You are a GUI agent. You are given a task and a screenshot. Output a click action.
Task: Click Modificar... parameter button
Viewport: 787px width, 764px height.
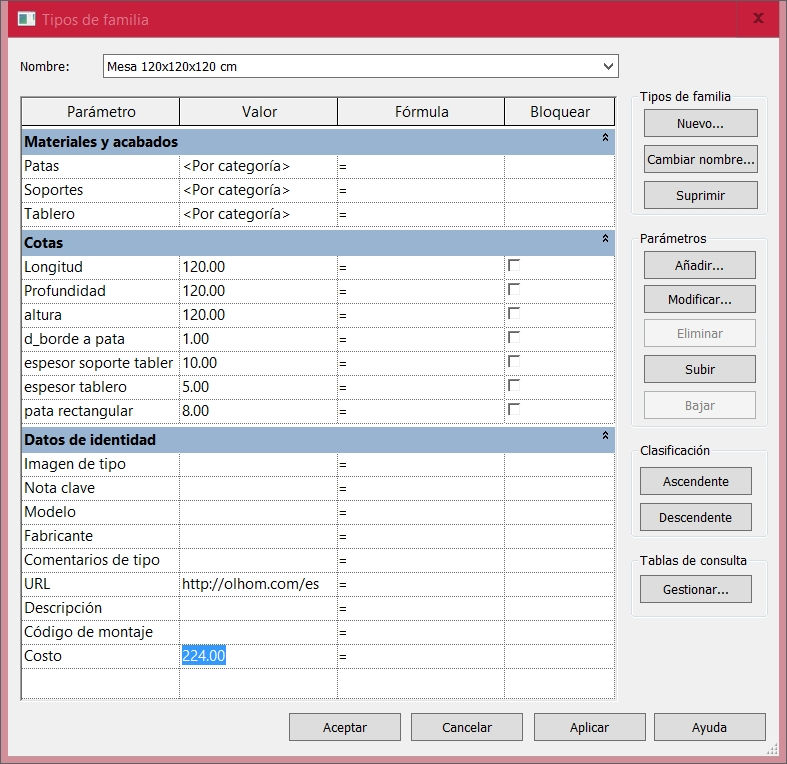(x=699, y=300)
